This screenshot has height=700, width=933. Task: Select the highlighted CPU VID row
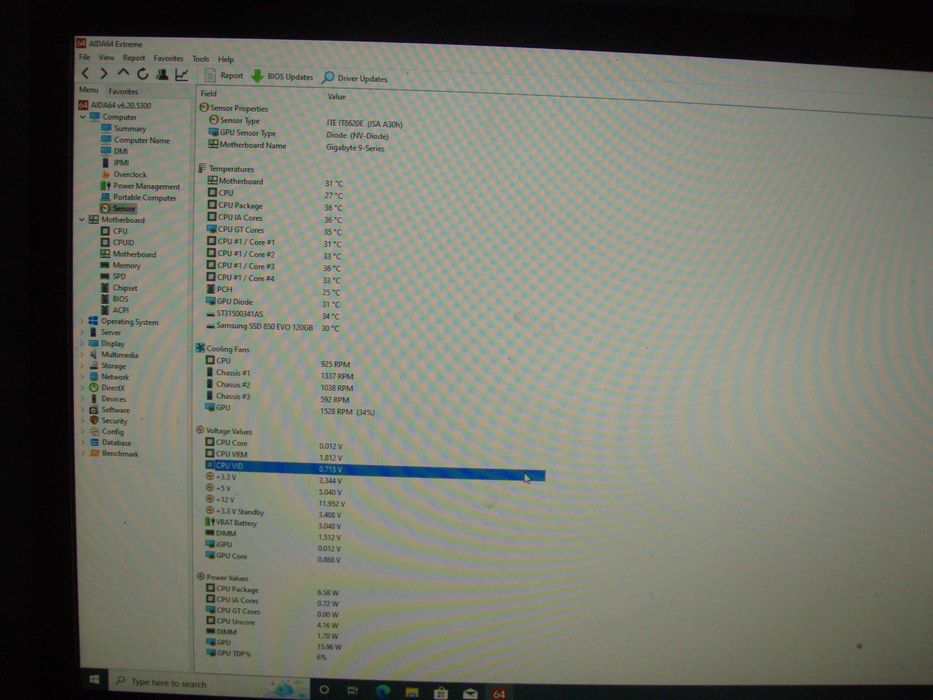(x=374, y=470)
